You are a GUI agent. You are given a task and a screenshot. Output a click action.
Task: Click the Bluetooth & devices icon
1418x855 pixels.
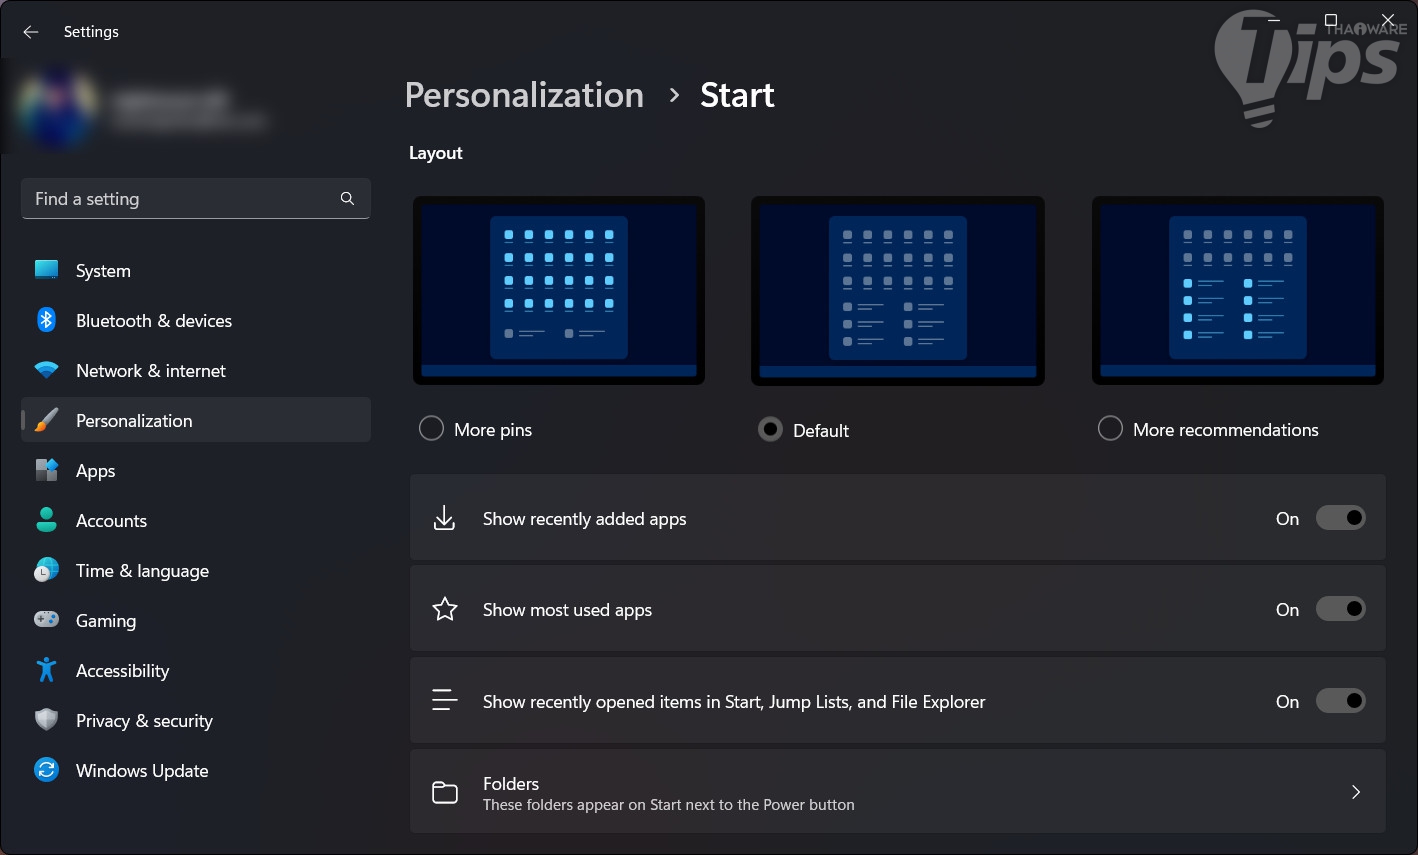tap(46, 320)
